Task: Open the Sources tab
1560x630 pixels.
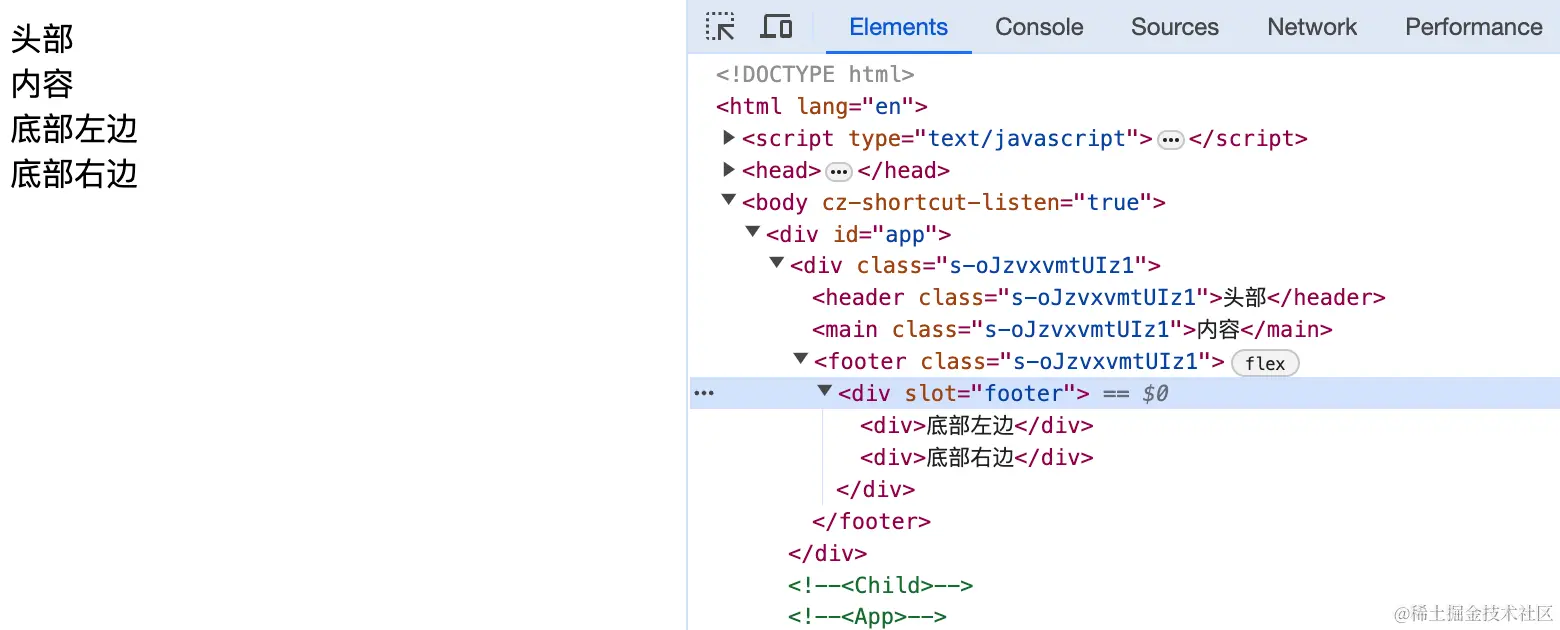Action: (1175, 27)
